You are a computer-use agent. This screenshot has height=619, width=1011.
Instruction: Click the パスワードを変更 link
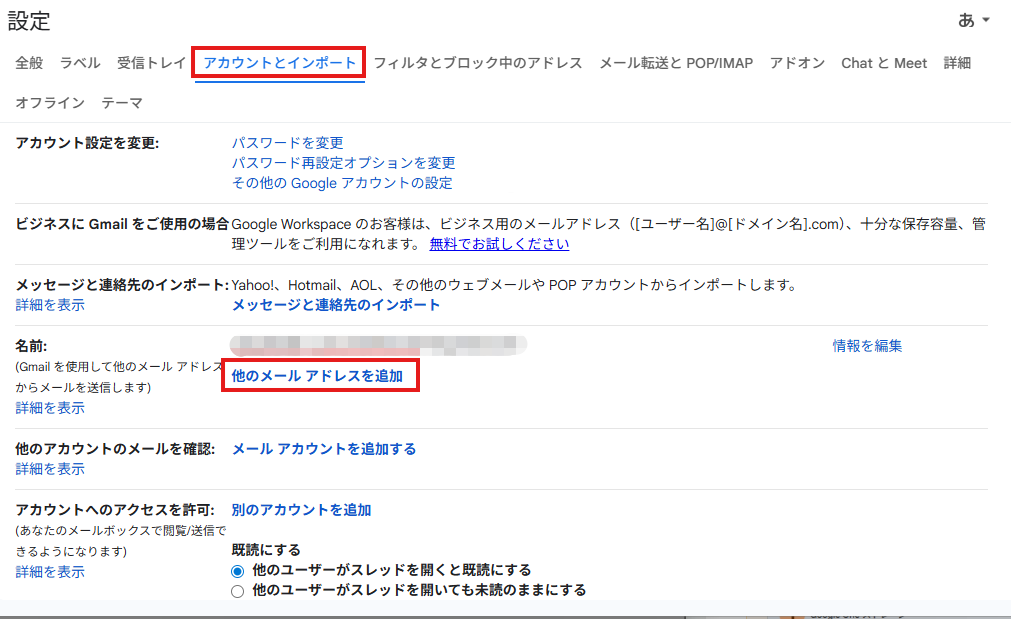click(x=287, y=143)
